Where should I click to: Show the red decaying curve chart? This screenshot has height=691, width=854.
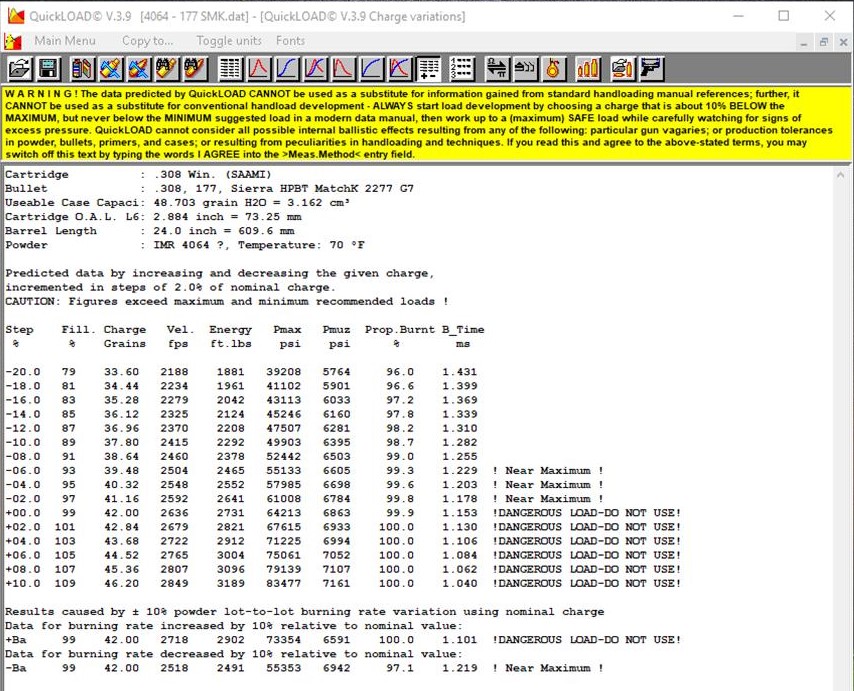[x=344, y=69]
